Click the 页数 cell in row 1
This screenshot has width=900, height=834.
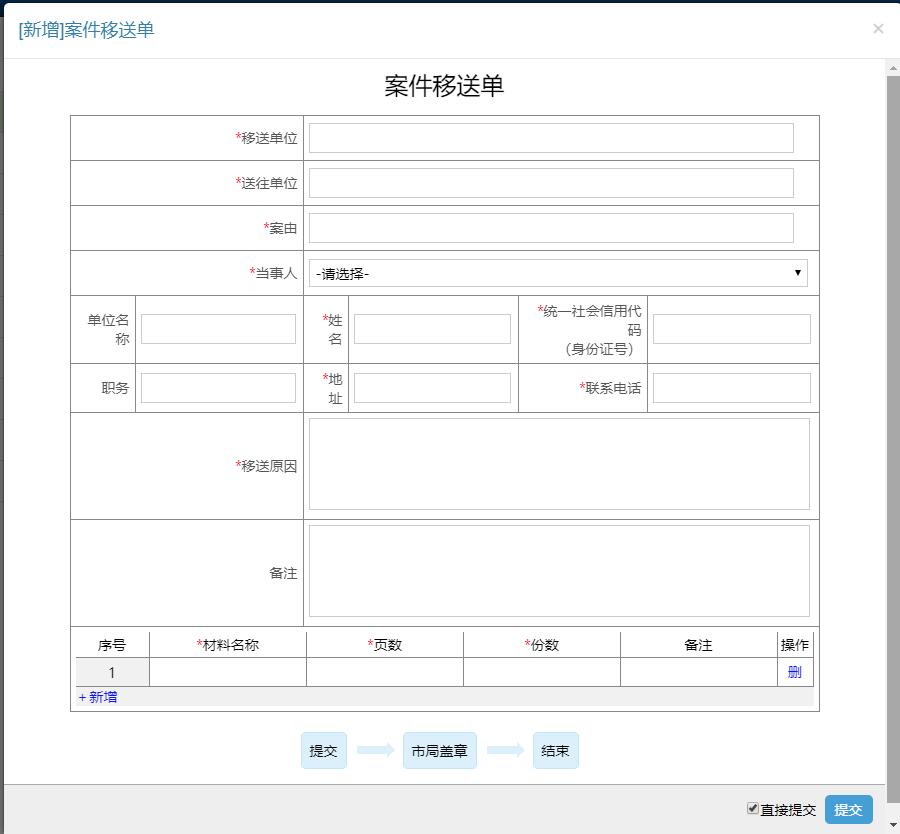385,672
